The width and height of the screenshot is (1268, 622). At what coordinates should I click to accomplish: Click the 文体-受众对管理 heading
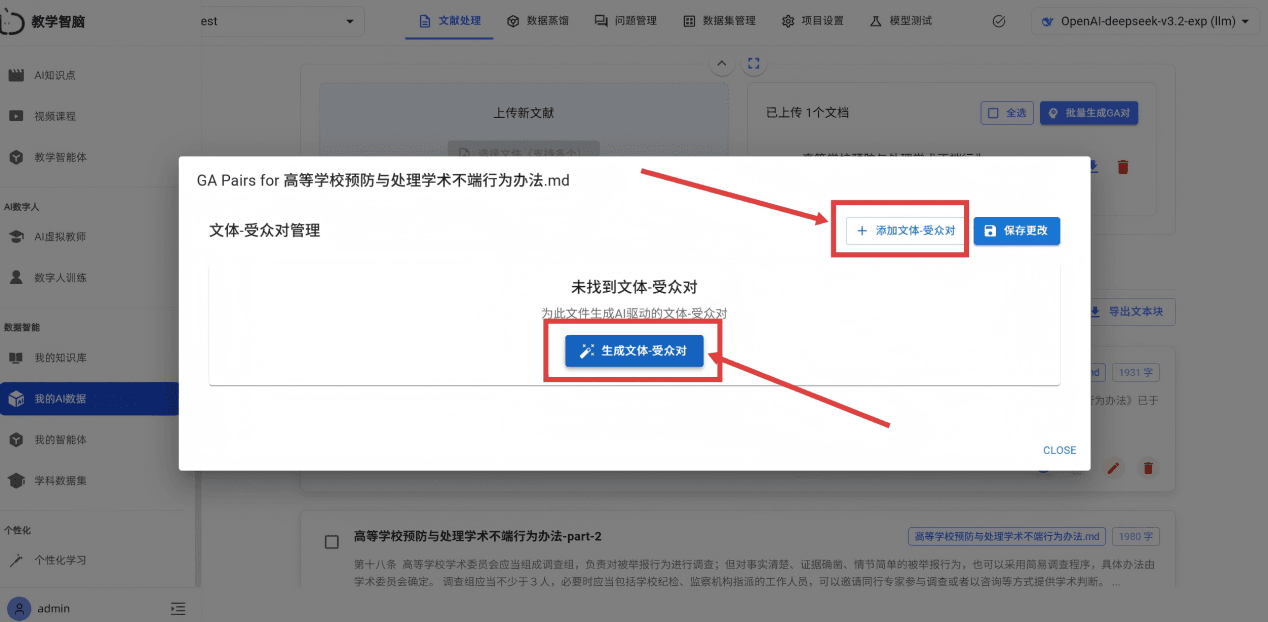click(x=264, y=230)
